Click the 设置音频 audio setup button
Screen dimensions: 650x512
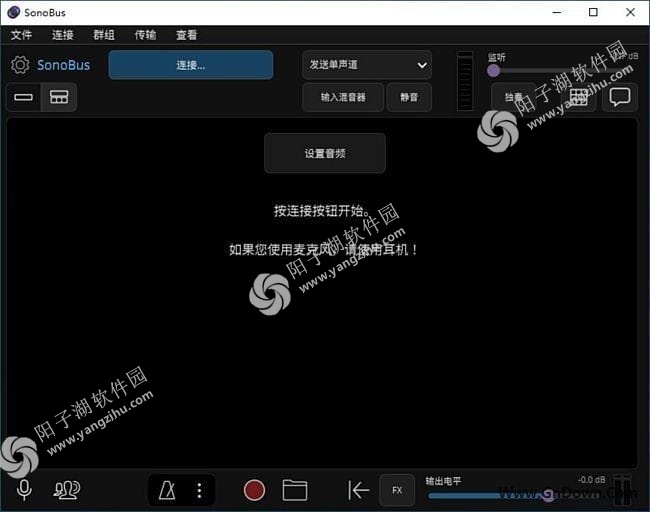325,153
